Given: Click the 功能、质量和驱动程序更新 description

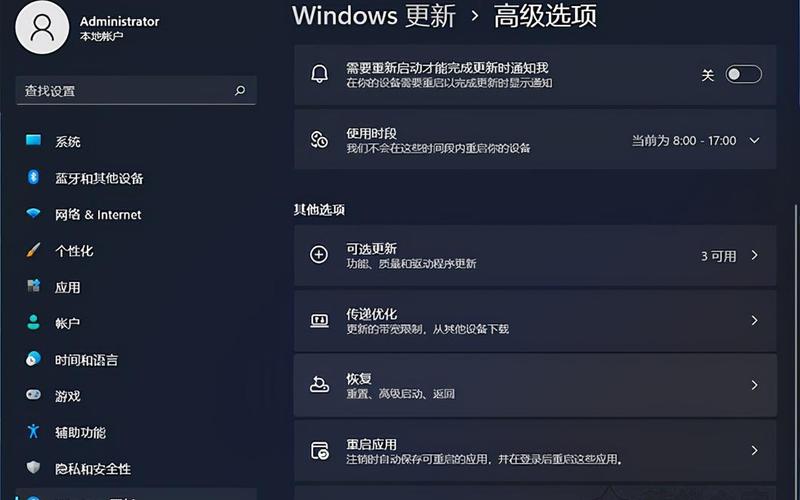Looking at the screenshot, I should (411, 264).
